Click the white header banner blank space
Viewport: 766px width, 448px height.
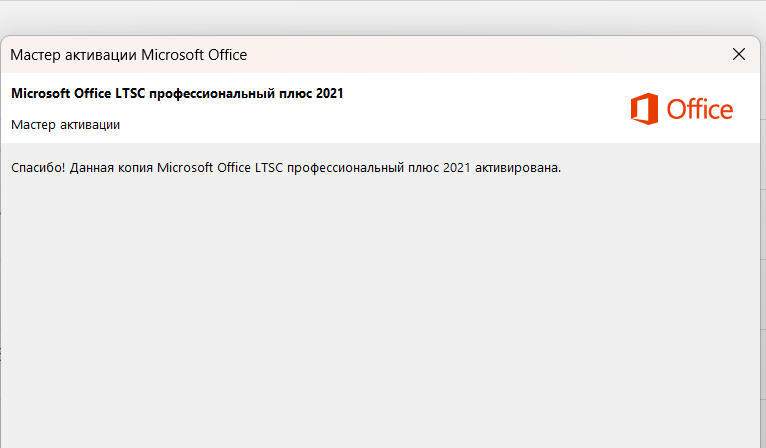pyautogui.click(x=480, y=108)
